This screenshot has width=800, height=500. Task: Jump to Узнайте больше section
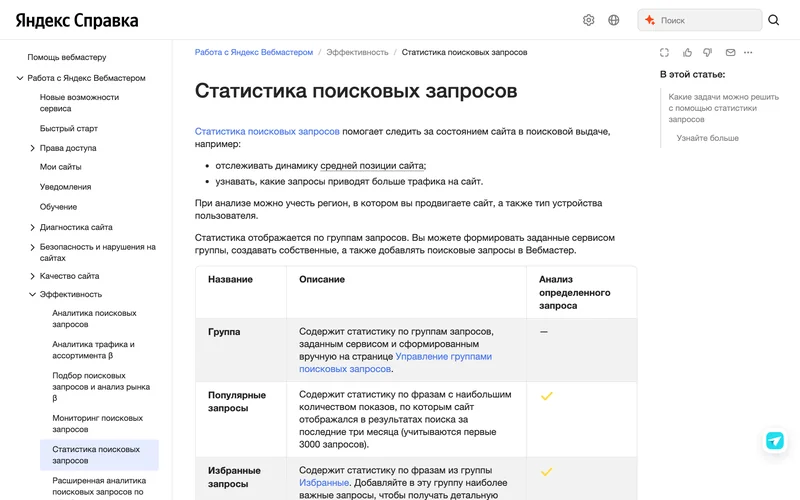pos(707,138)
